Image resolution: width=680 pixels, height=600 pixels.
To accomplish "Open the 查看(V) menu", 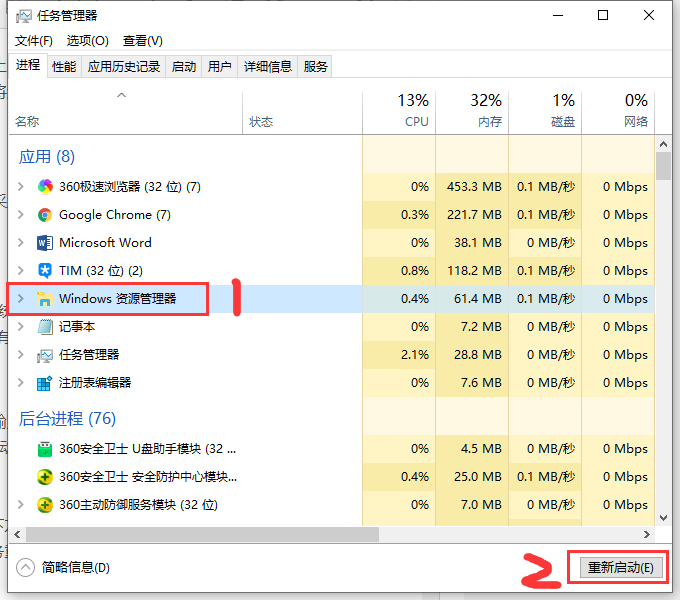I will [x=143, y=41].
